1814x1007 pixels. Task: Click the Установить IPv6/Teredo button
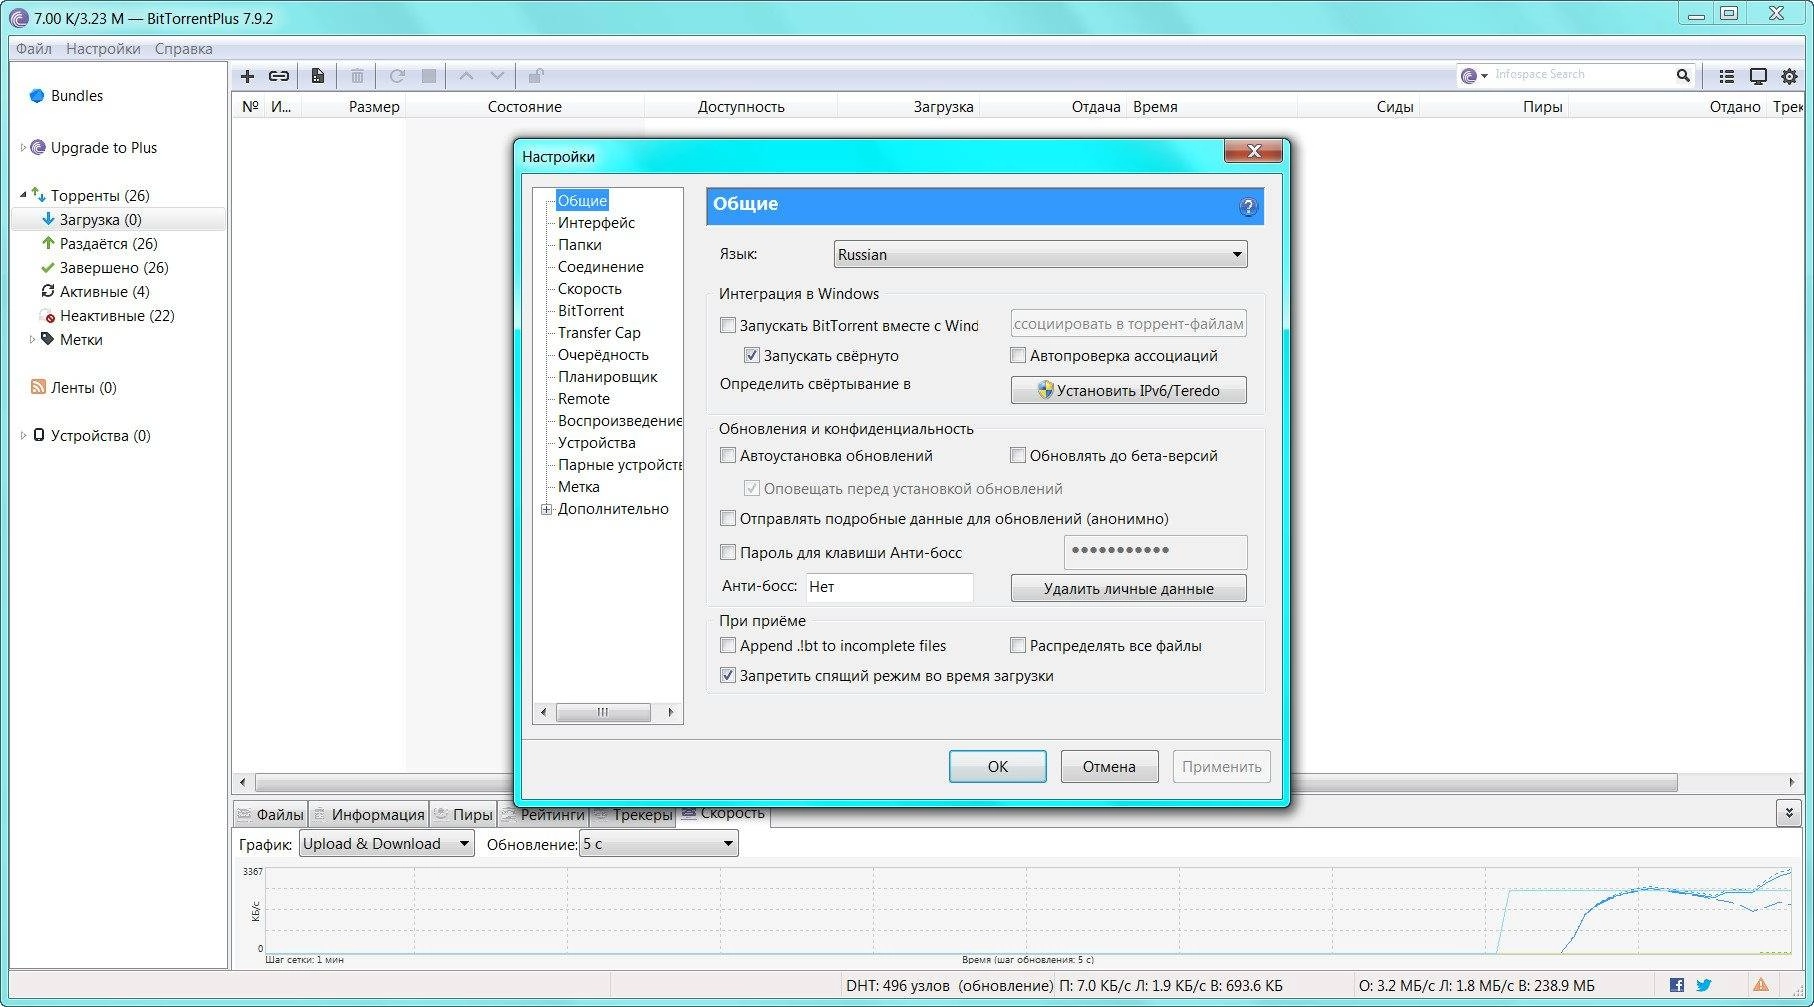(x=1128, y=390)
